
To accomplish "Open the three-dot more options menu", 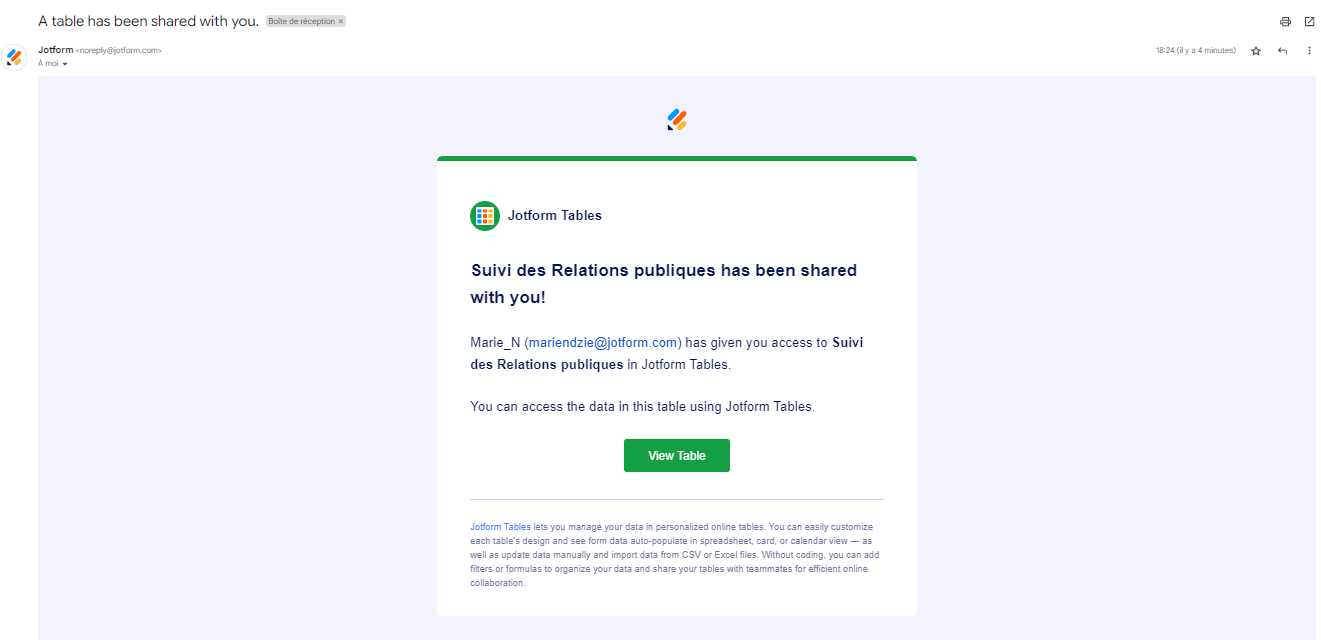I will click(1309, 51).
